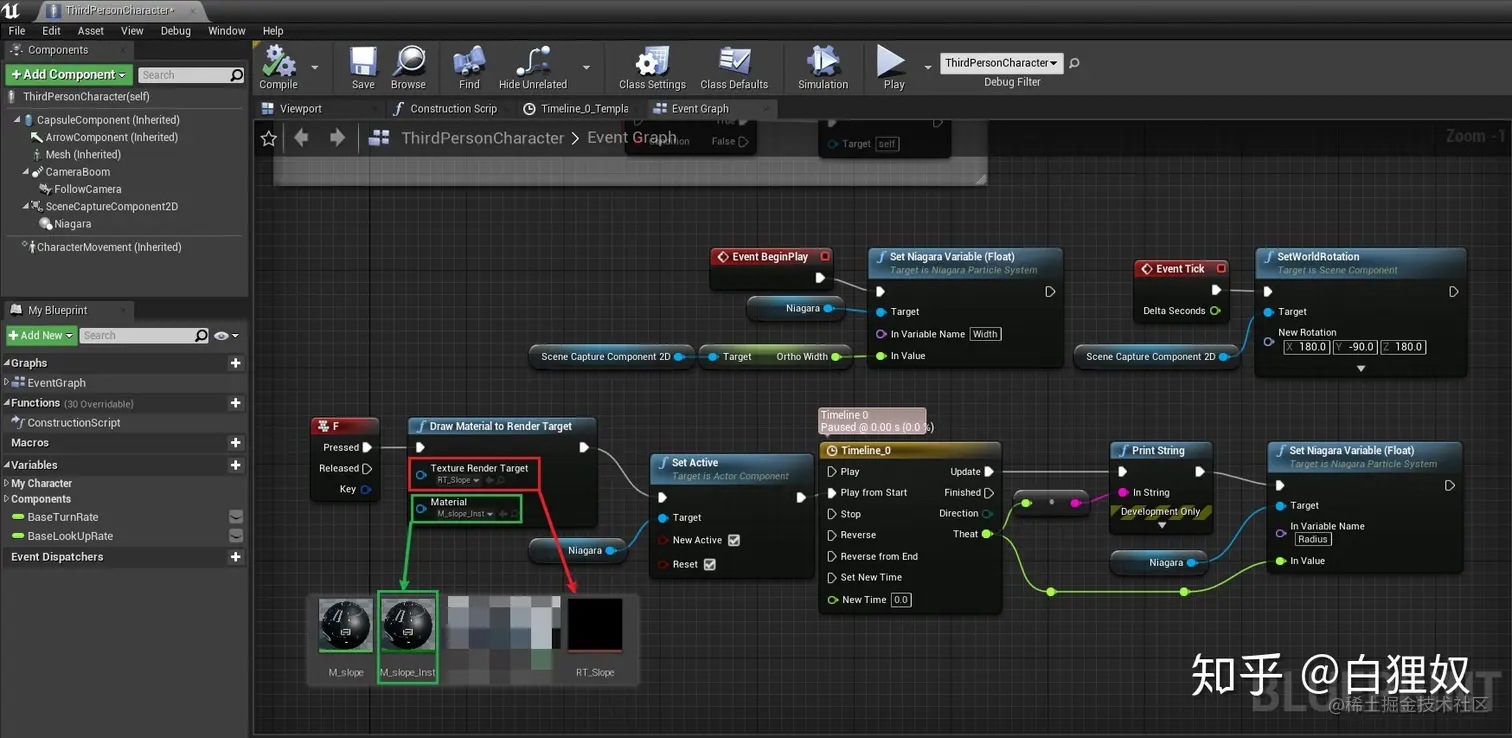The width and height of the screenshot is (1512, 738).
Task: Select the Niagara component in the tree
Action: click(73, 224)
